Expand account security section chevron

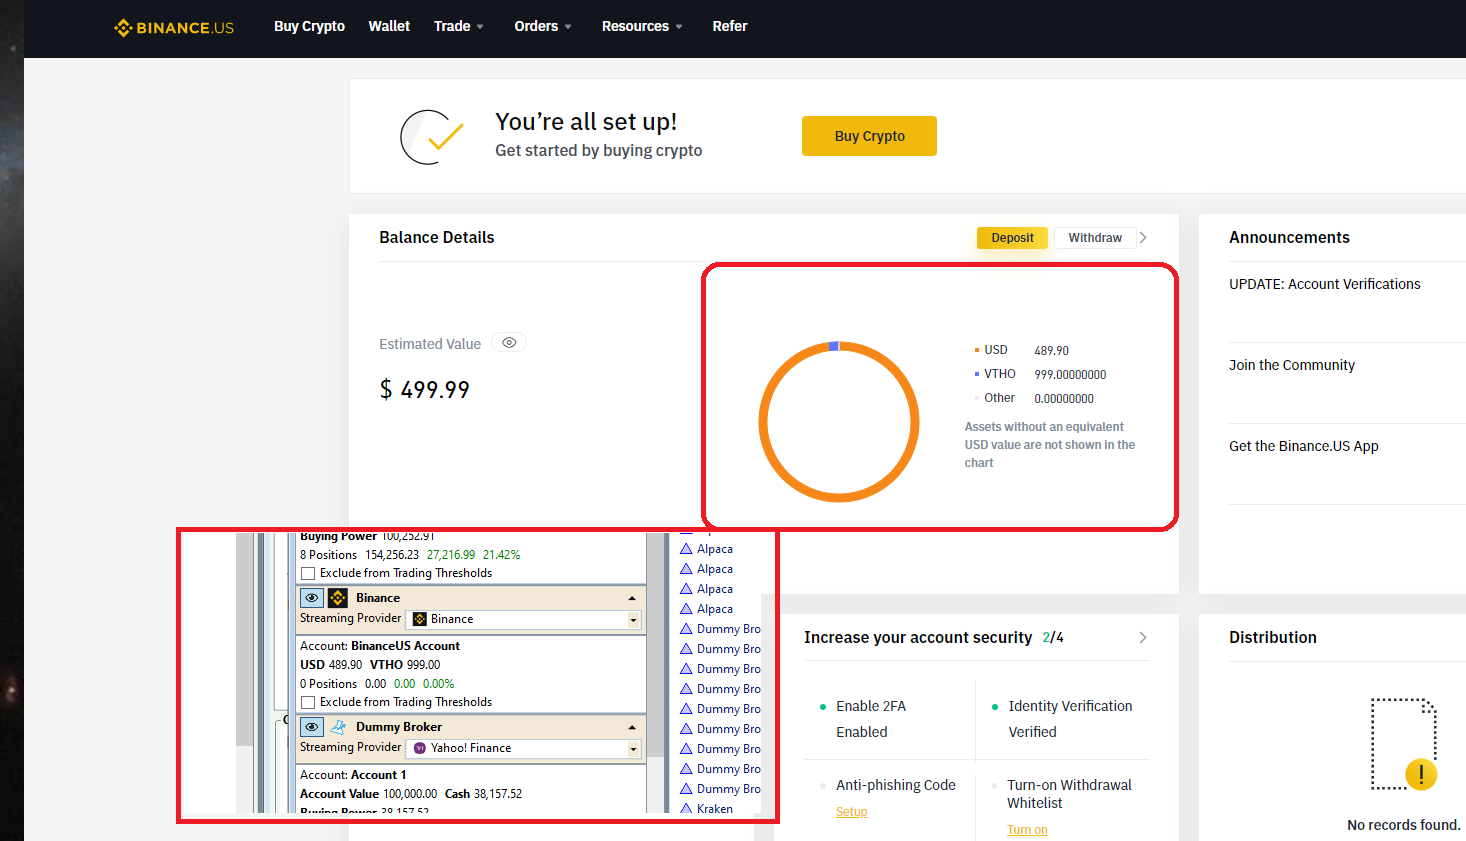click(1143, 638)
